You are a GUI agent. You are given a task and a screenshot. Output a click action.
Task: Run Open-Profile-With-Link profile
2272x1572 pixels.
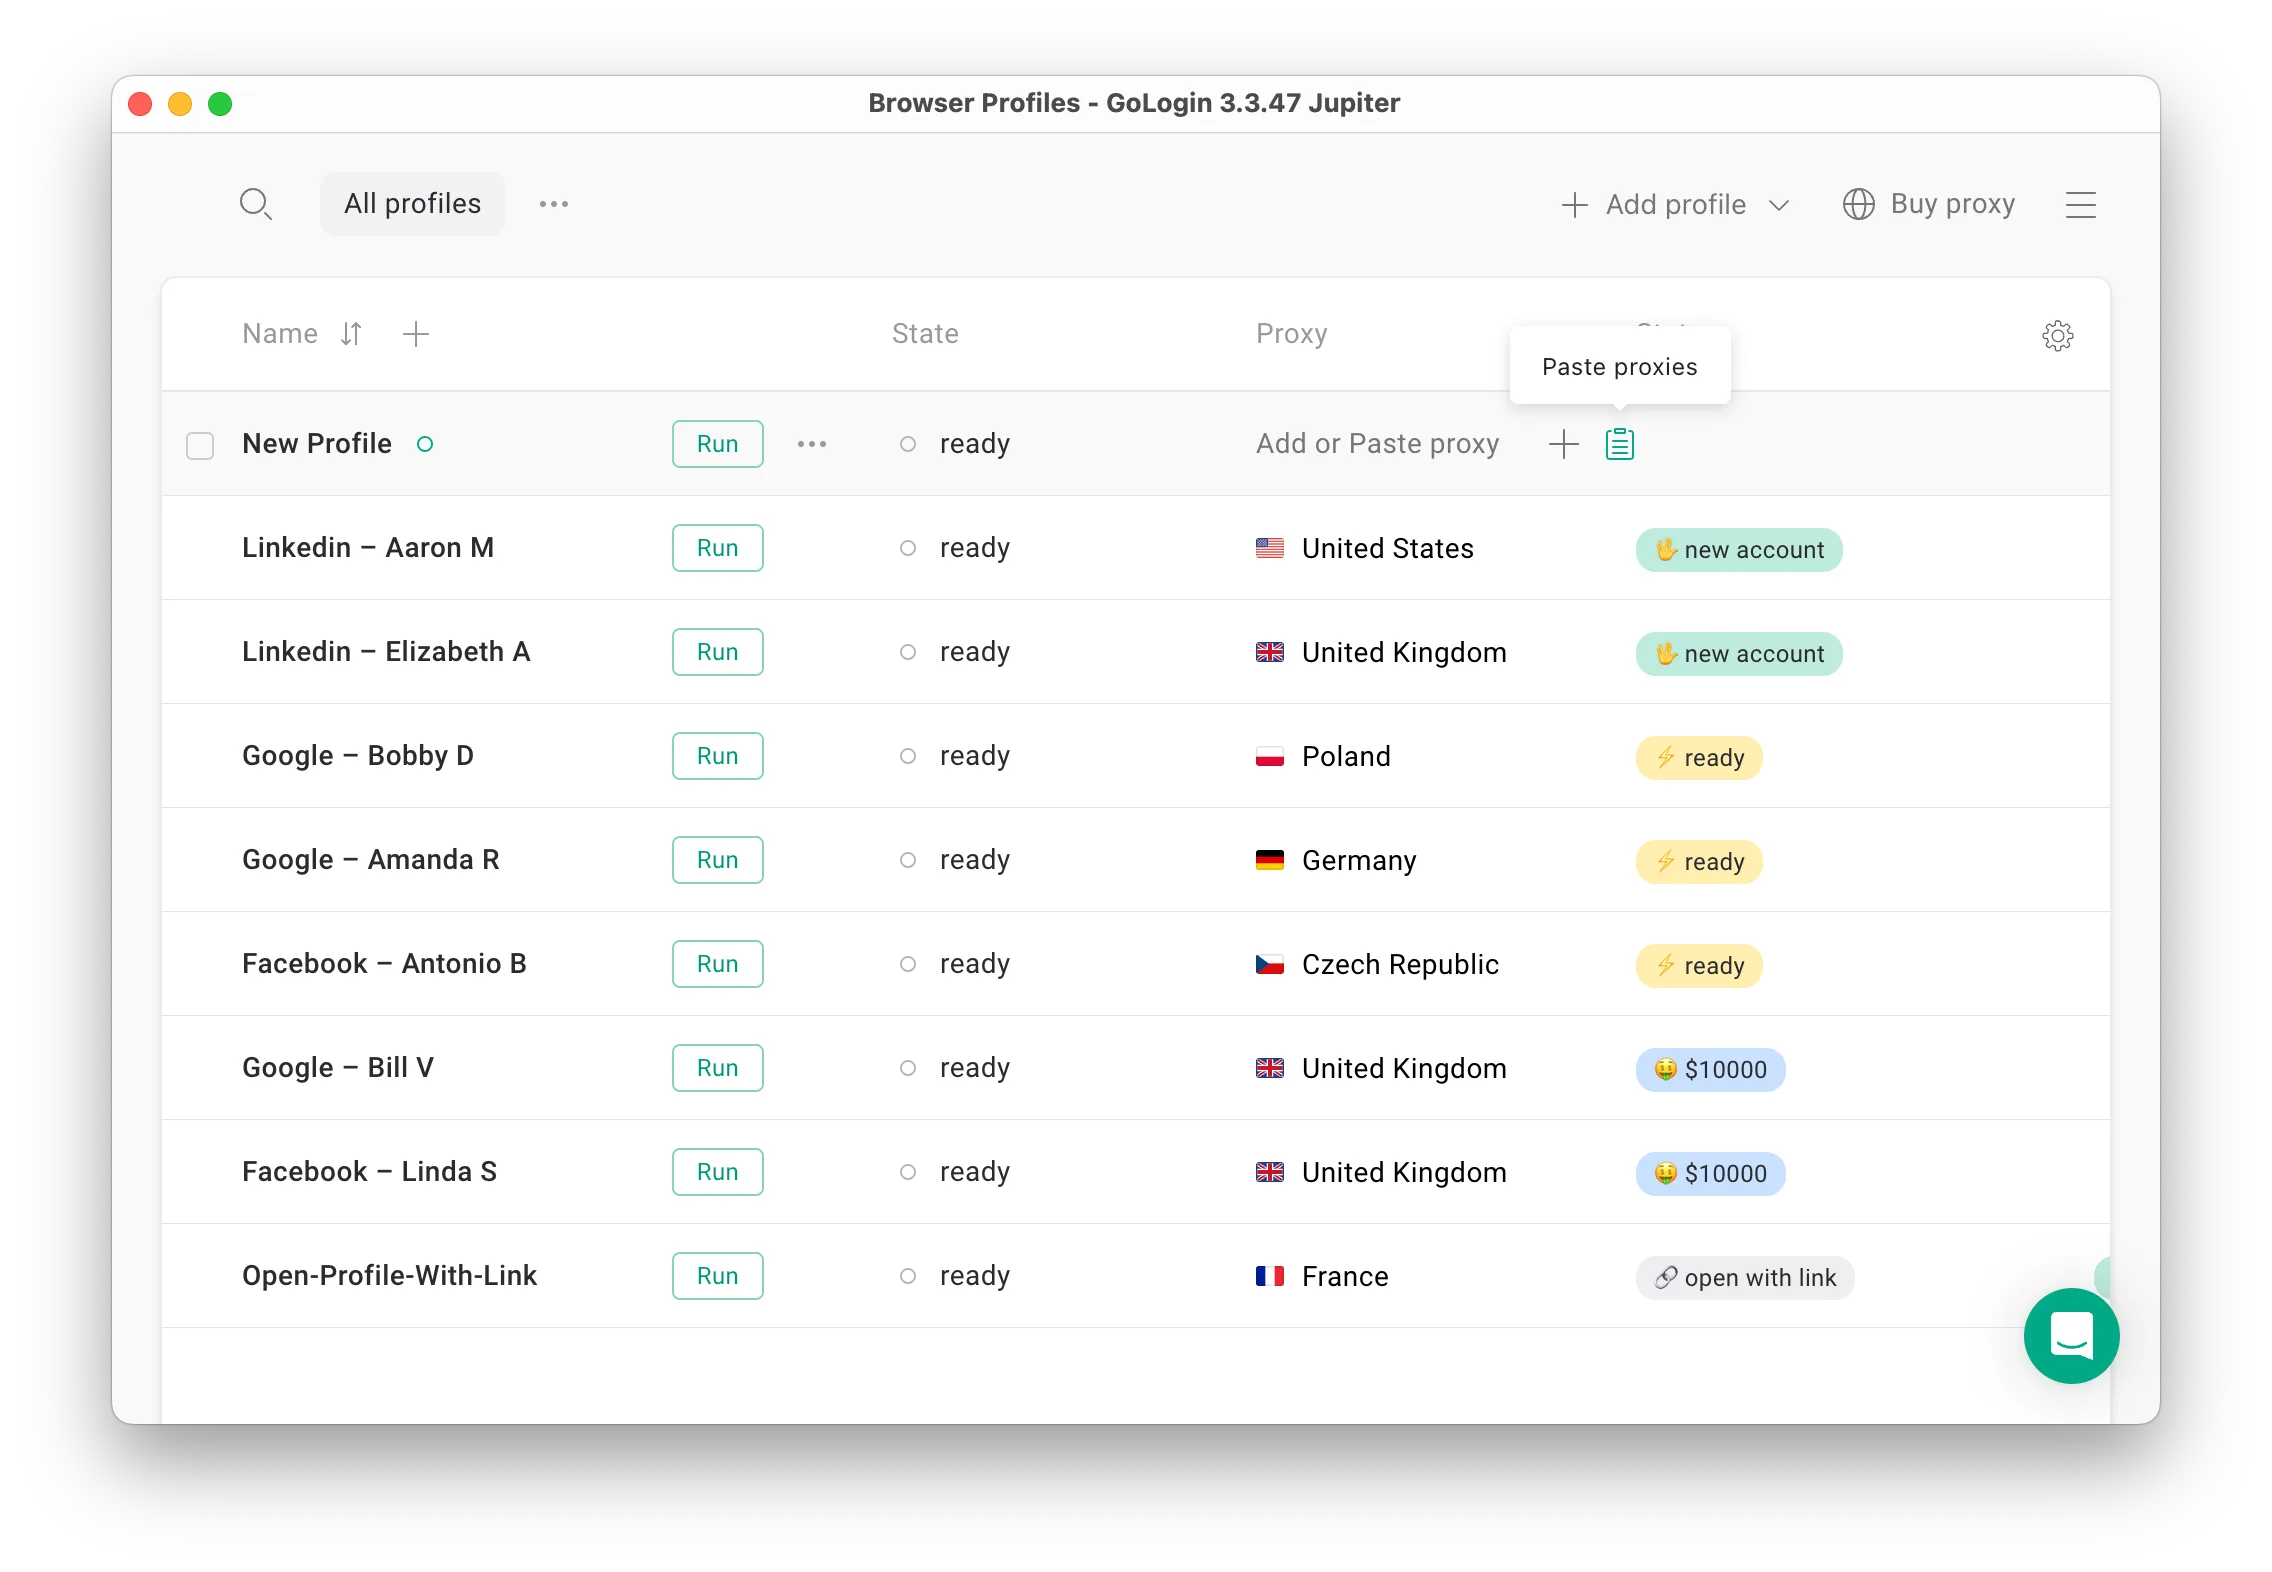[718, 1276]
